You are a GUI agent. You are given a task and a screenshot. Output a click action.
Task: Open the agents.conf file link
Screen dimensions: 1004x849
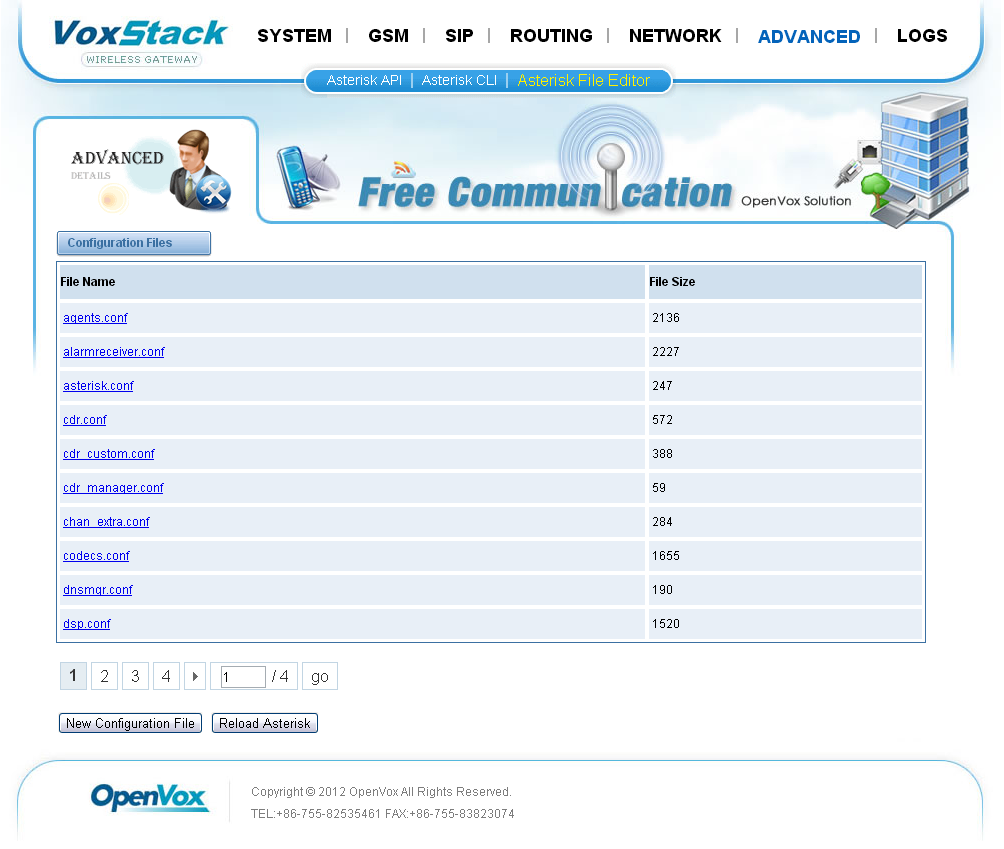click(95, 318)
